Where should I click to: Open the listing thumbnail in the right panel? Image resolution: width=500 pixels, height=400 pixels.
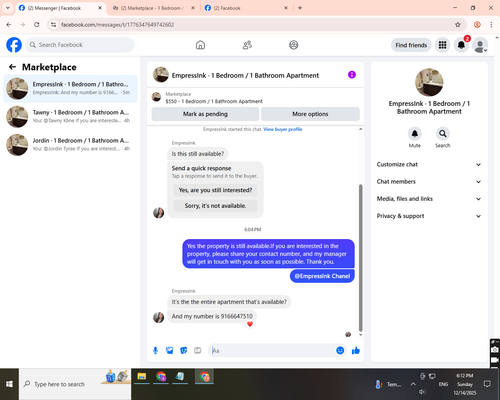[x=429, y=82]
